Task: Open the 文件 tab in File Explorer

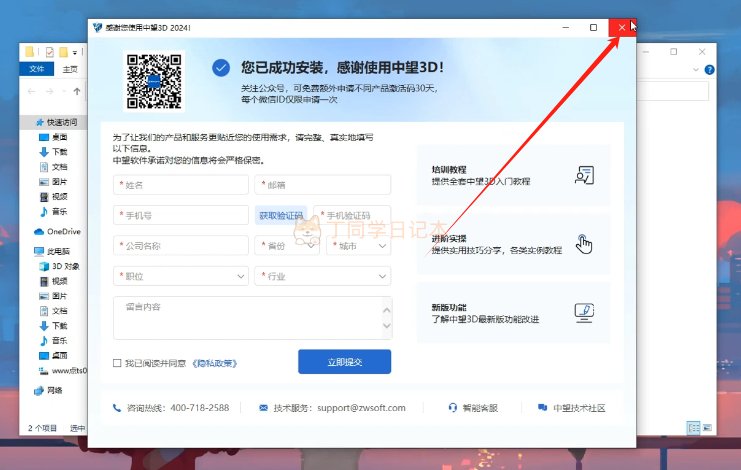Action: coord(37,69)
